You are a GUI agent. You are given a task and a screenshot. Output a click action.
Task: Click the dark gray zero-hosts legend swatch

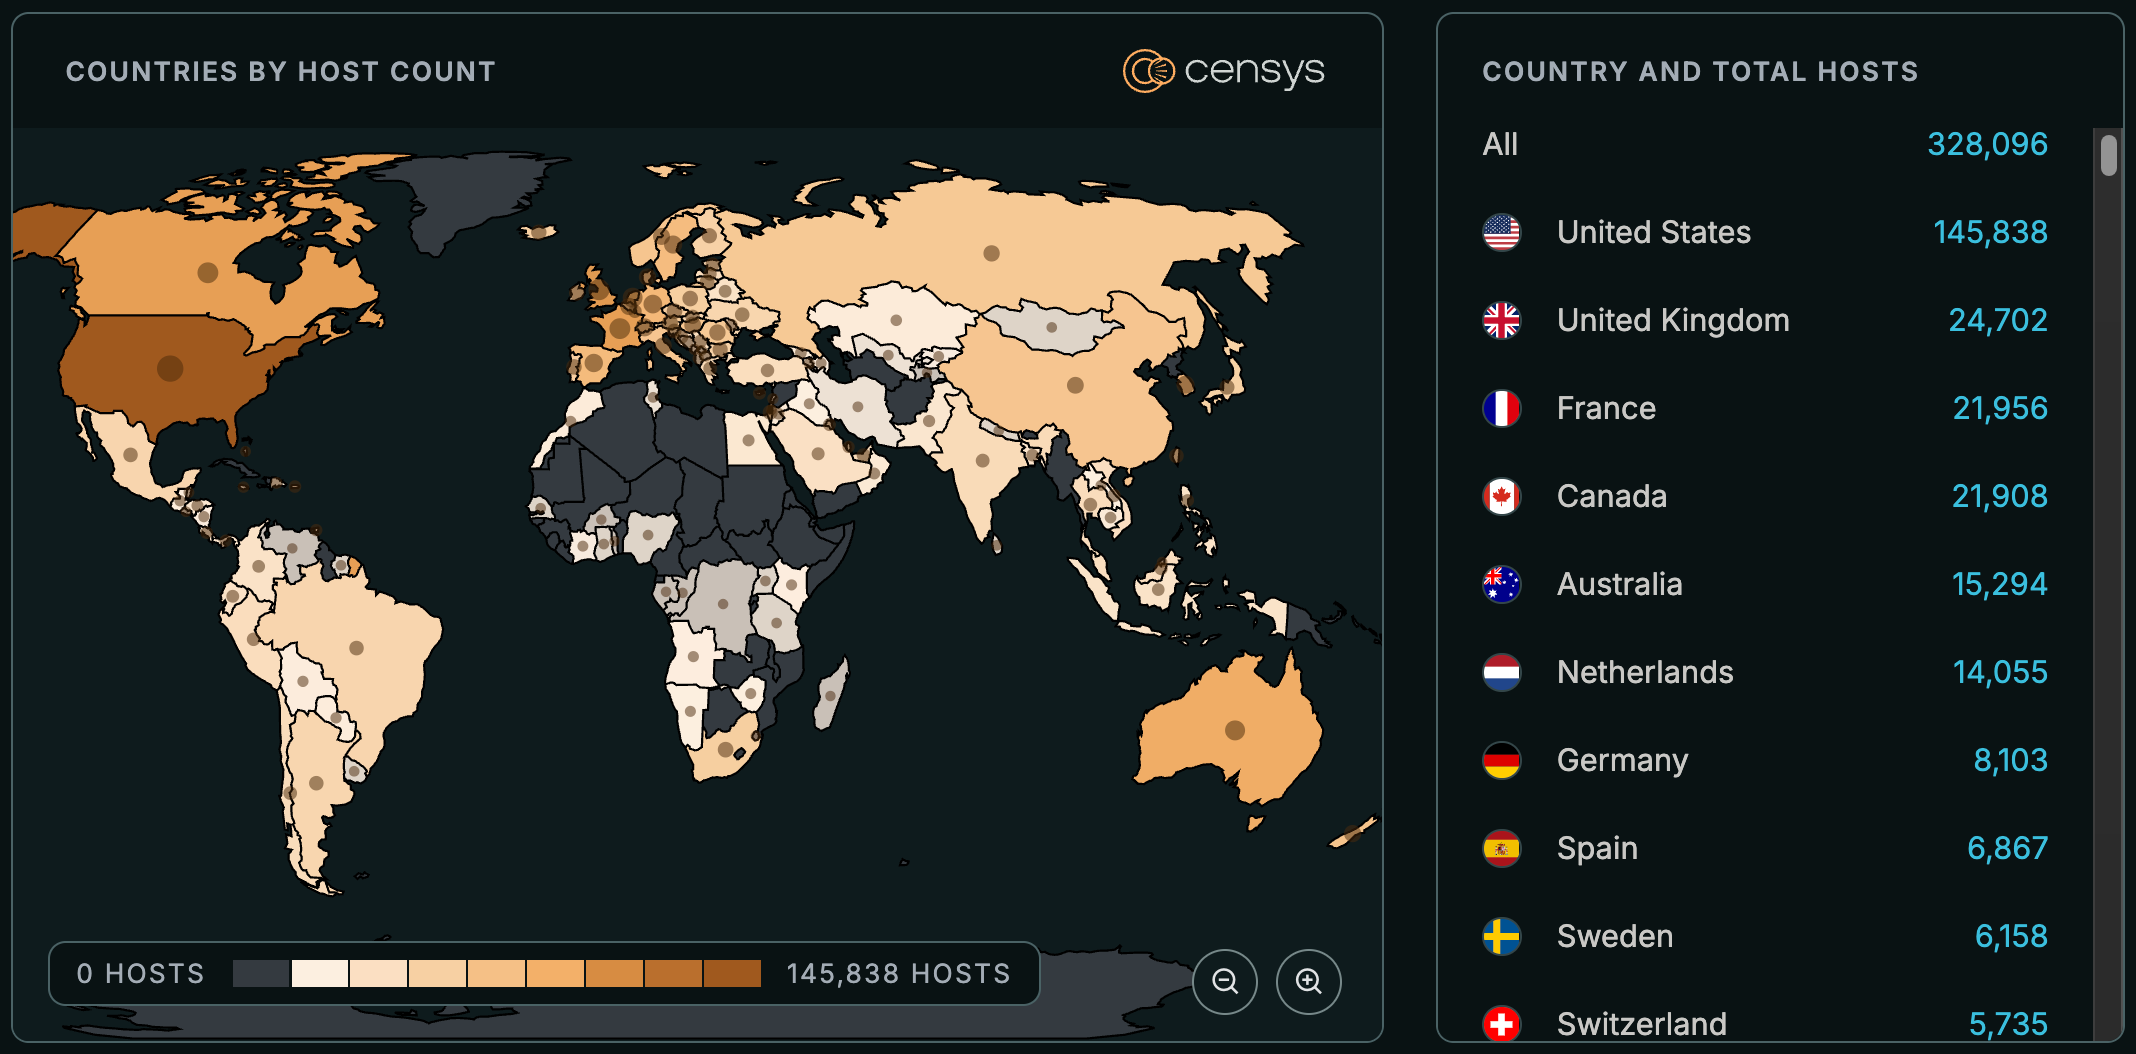261,973
